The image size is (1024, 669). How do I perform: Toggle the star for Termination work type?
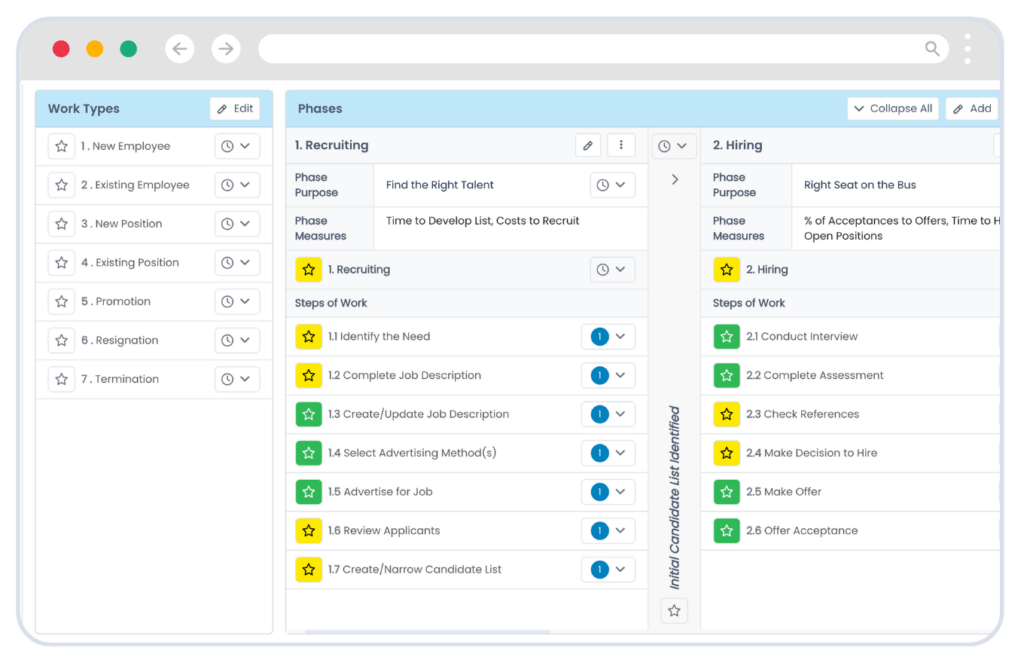click(x=62, y=380)
